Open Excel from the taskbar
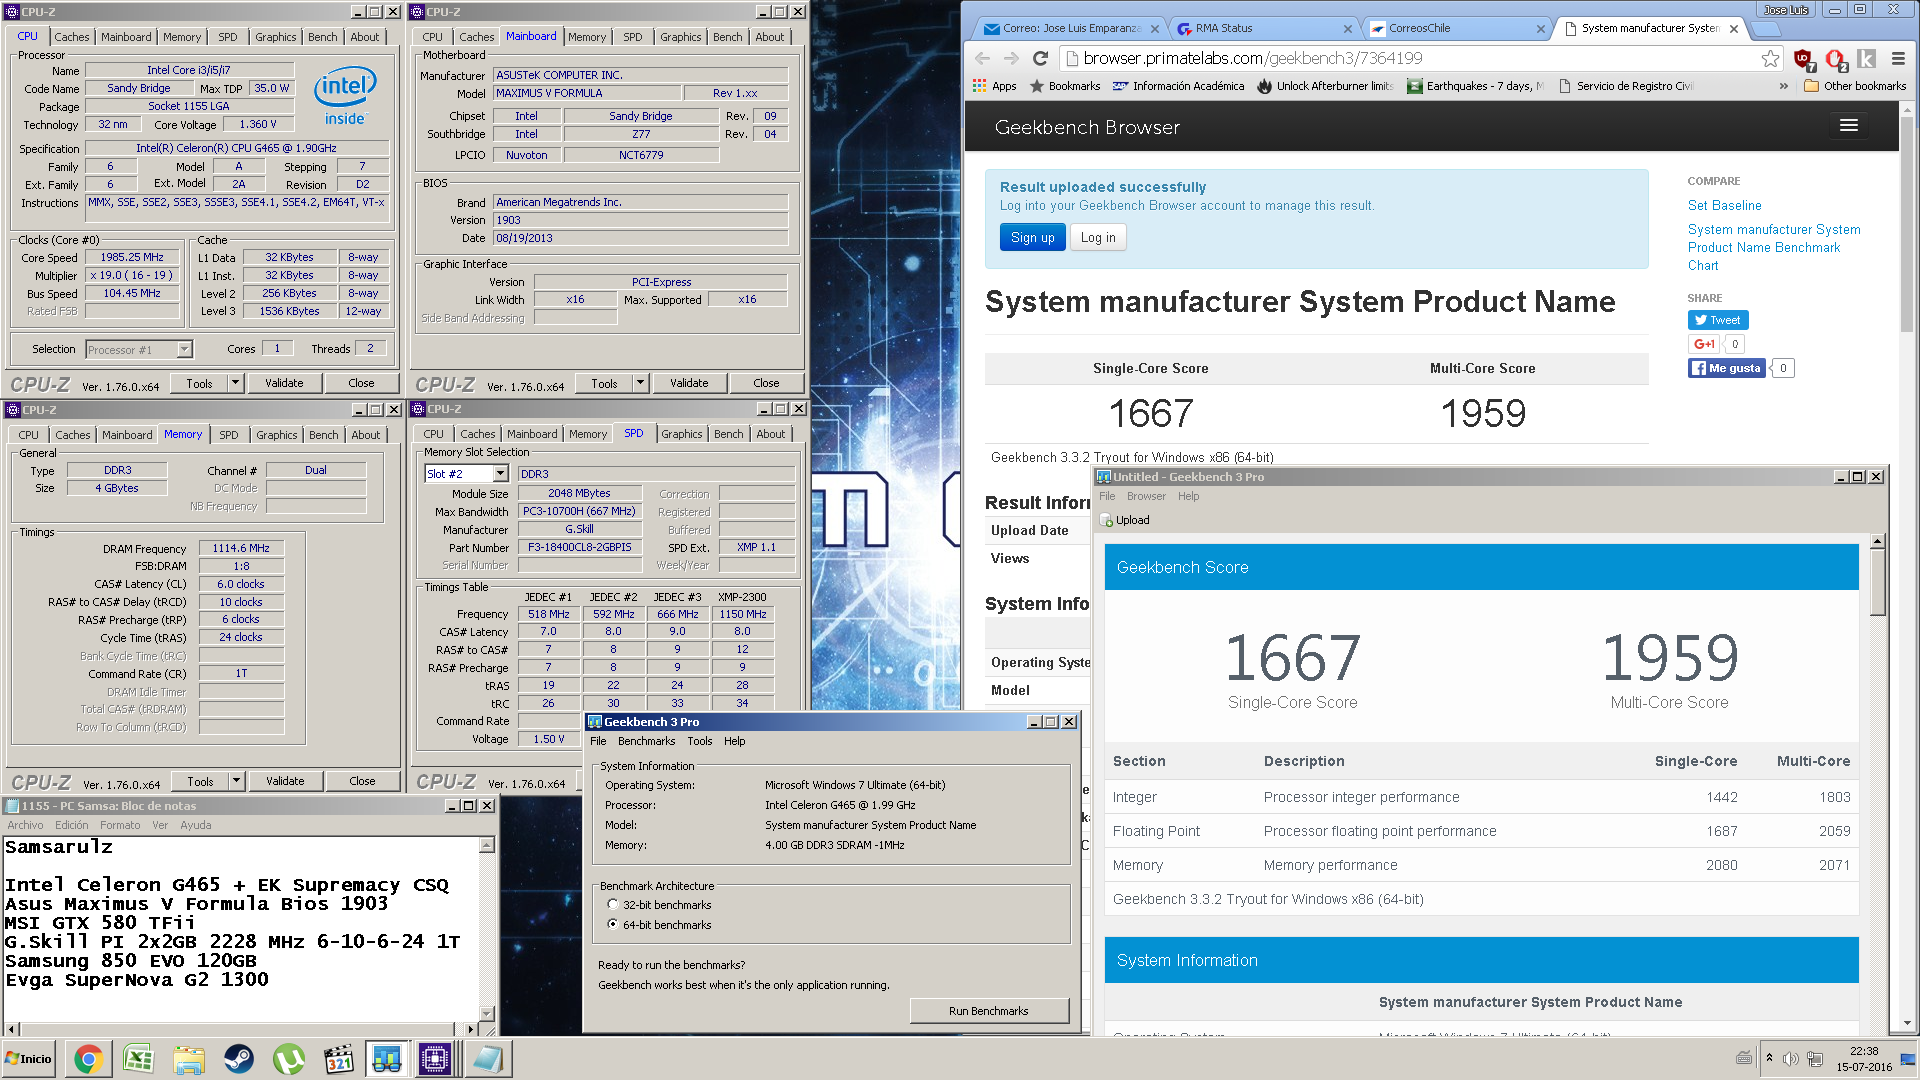The width and height of the screenshot is (1920, 1080). coord(138,1059)
